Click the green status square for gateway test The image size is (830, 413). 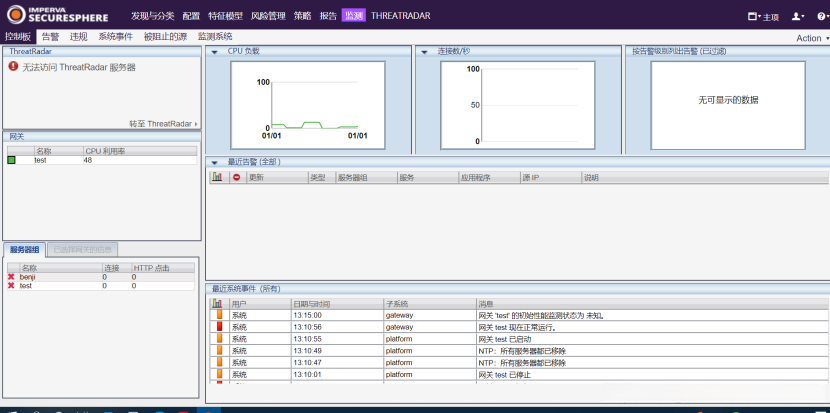[x=12, y=160]
